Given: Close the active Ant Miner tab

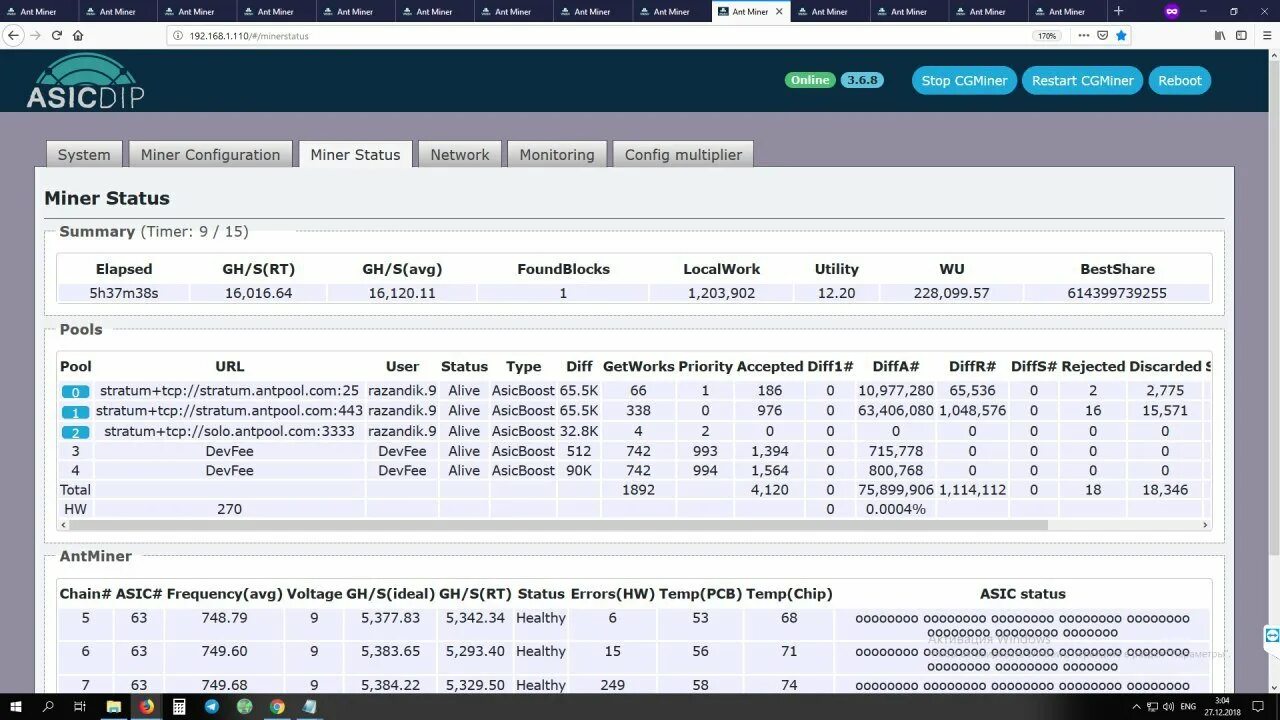Looking at the screenshot, I should [781, 12].
